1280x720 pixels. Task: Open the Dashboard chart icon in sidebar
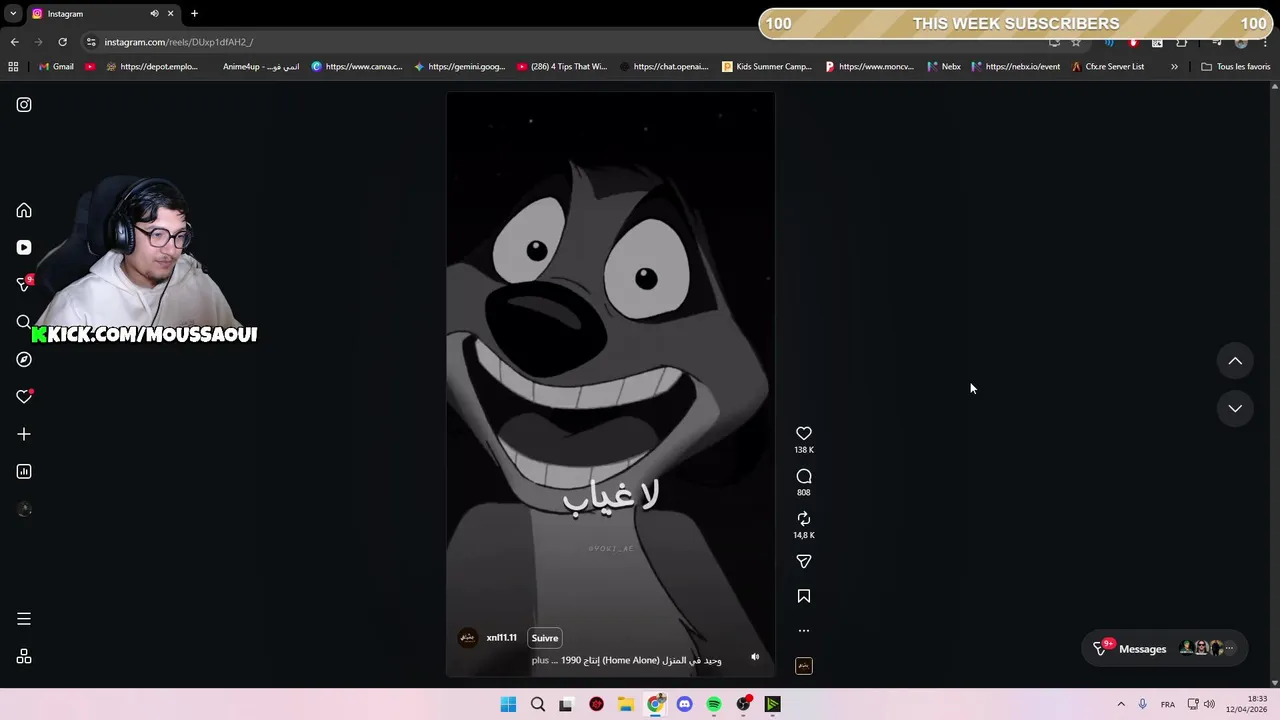pos(24,472)
